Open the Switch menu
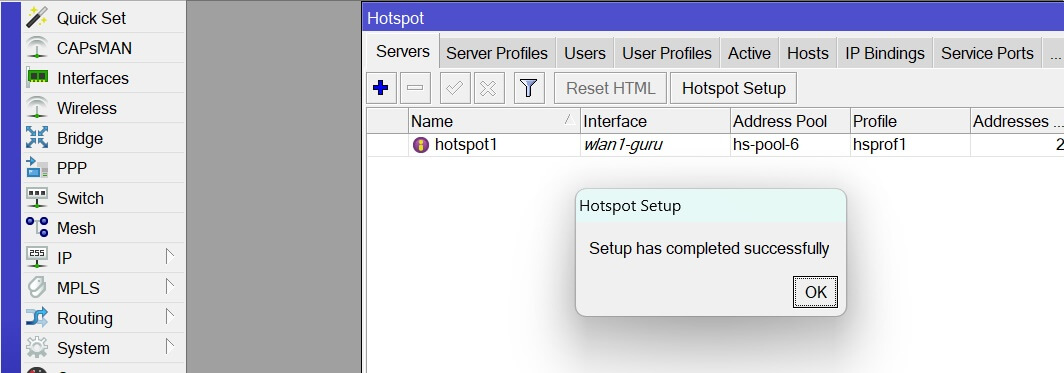The width and height of the screenshot is (1064, 373). (x=103, y=198)
